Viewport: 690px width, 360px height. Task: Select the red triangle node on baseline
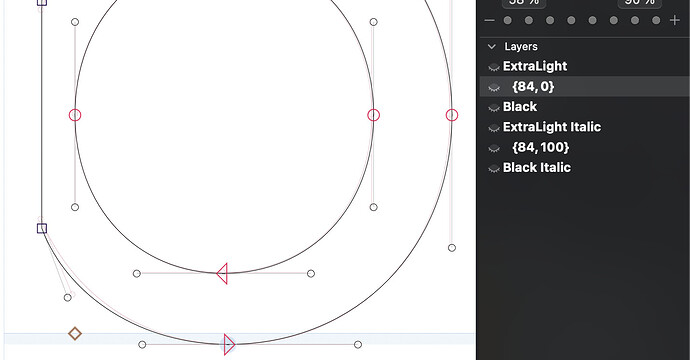tap(229, 344)
